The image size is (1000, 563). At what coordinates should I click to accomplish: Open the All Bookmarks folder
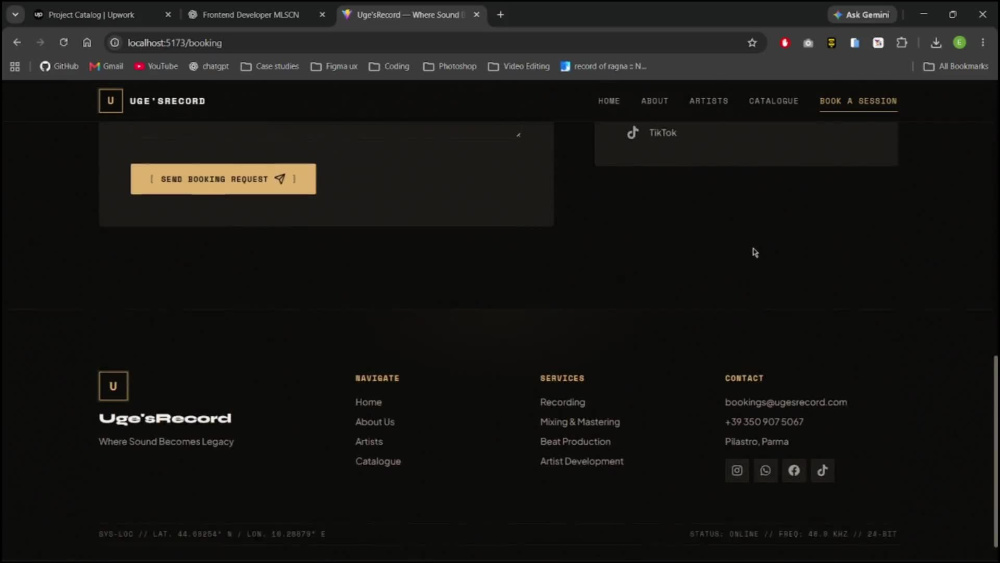pos(956,66)
